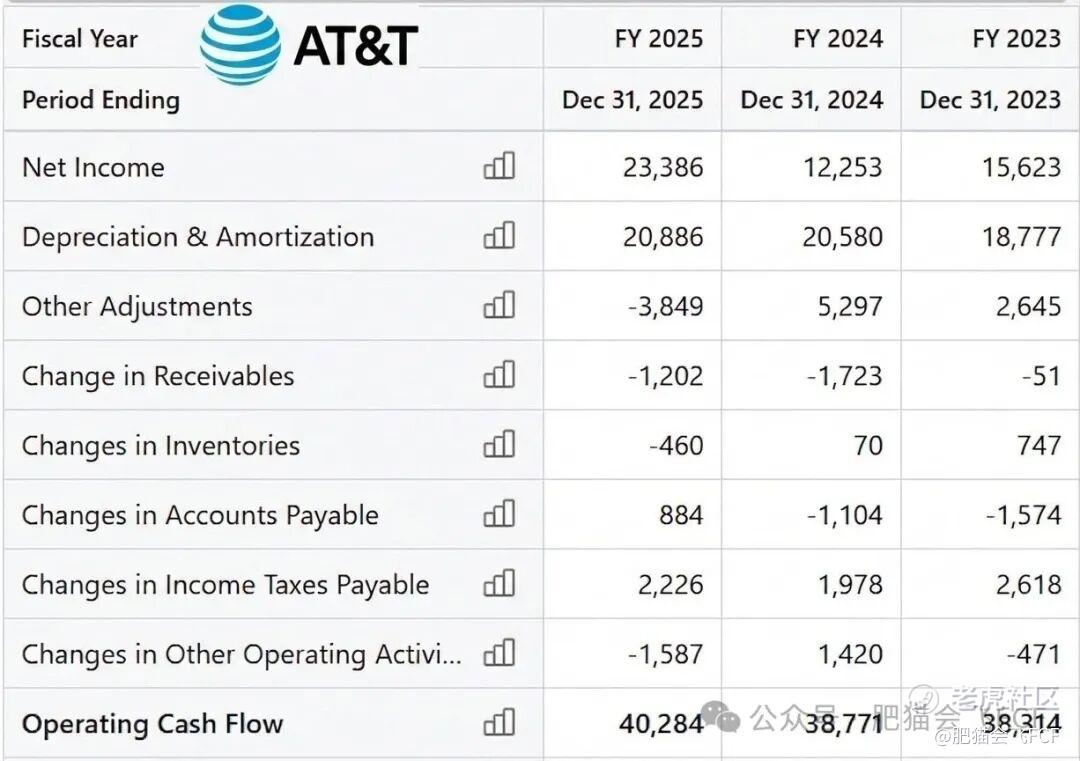Screen dimensions: 1080x761
Task: Show chart for Changes in Other Operating Activities
Action: coord(499,653)
